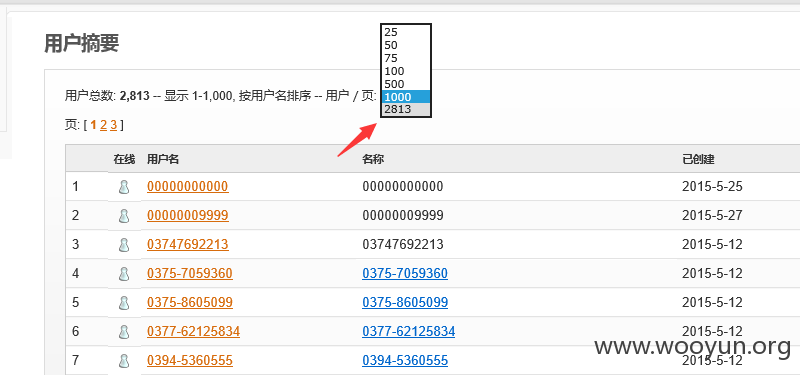Go to page 2 of users
The height and width of the screenshot is (375, 800).
pos(104,125)
